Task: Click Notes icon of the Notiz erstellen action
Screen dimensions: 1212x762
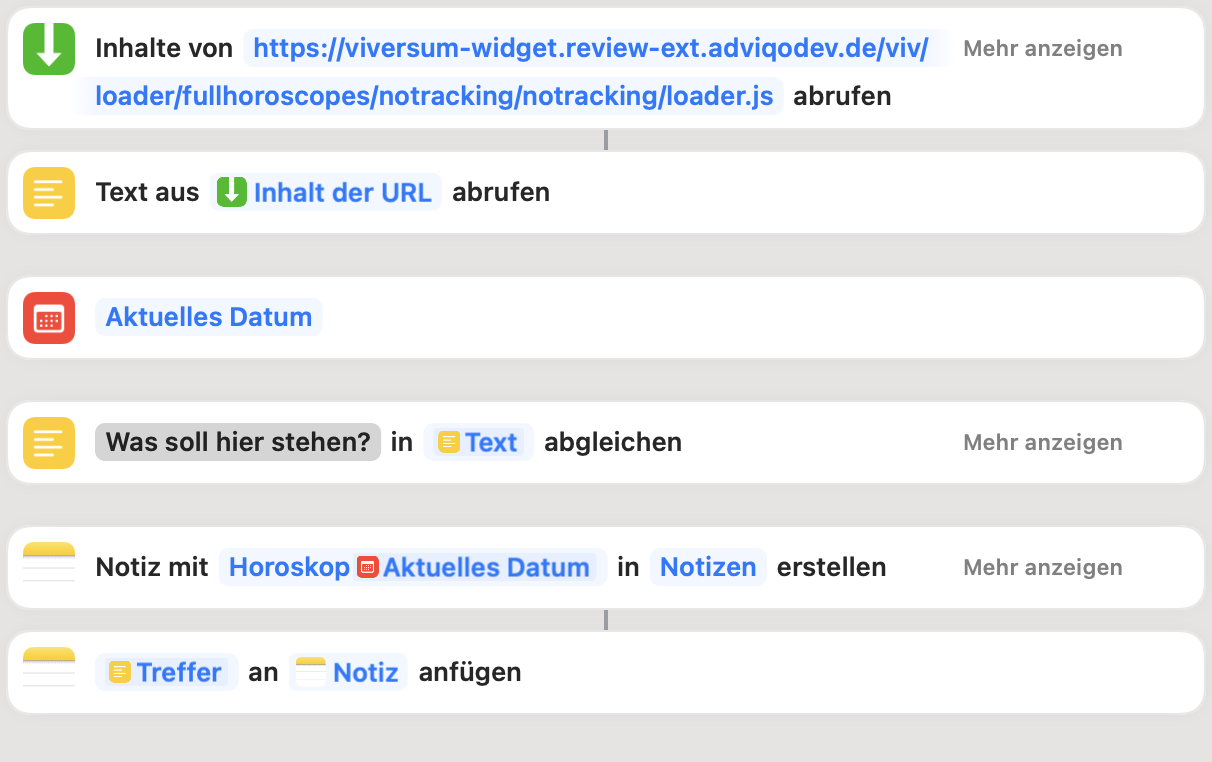Action: point(49,568)
